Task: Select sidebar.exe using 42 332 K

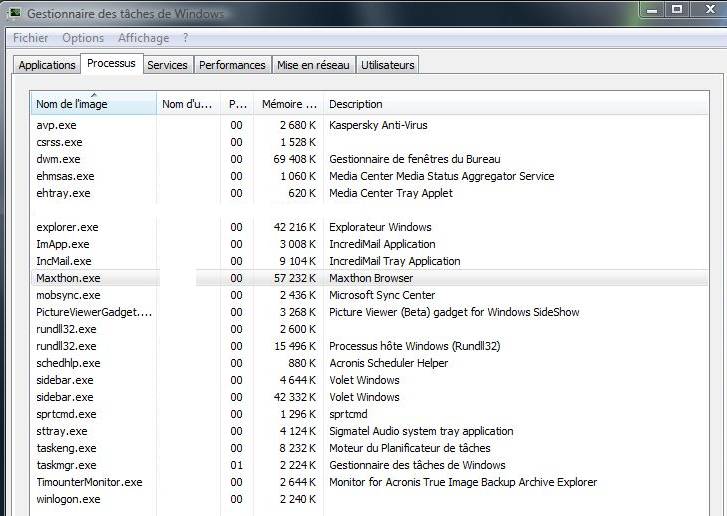Action: [370, 397]
